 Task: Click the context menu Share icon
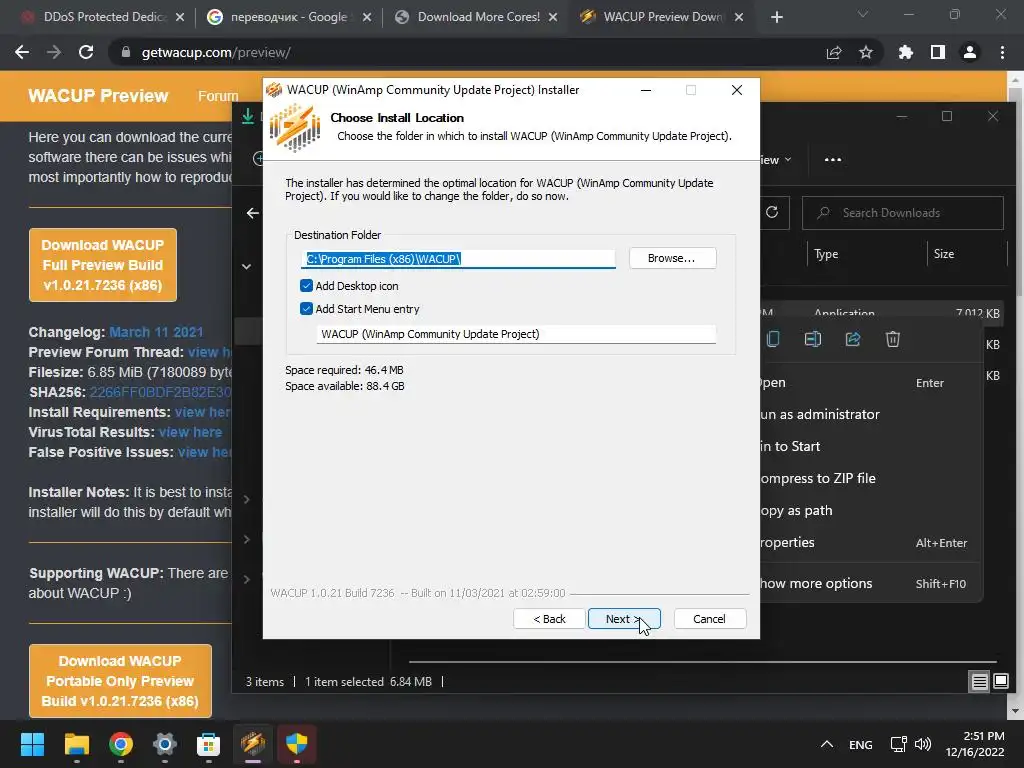click(x=853, y=339)
